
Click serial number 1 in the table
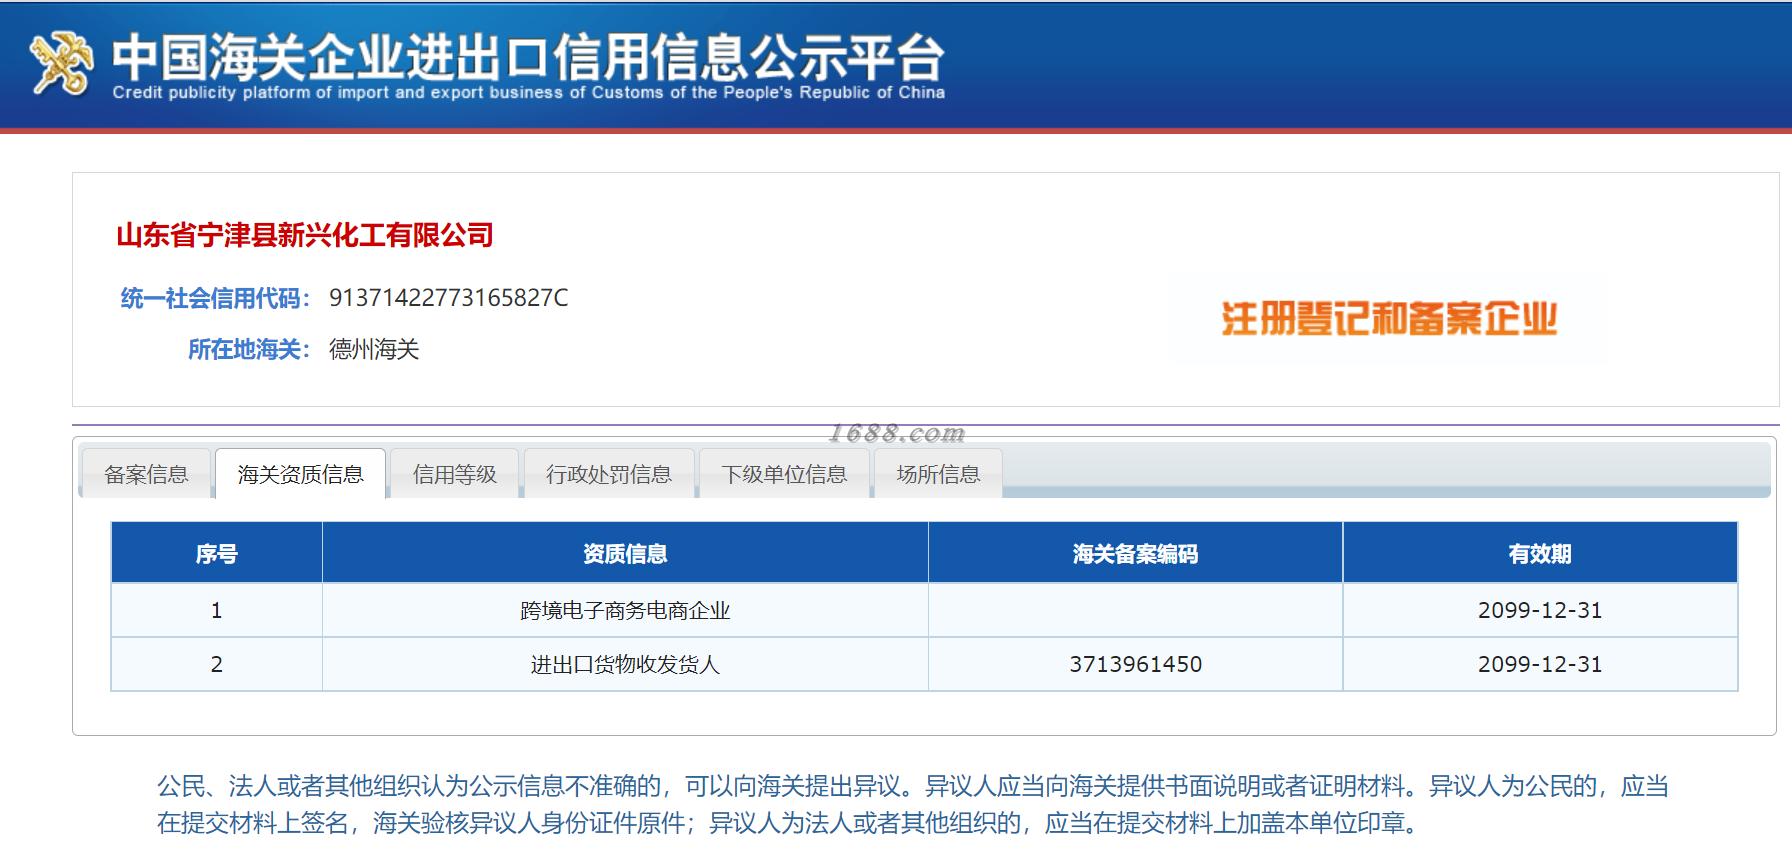point(216,610)
